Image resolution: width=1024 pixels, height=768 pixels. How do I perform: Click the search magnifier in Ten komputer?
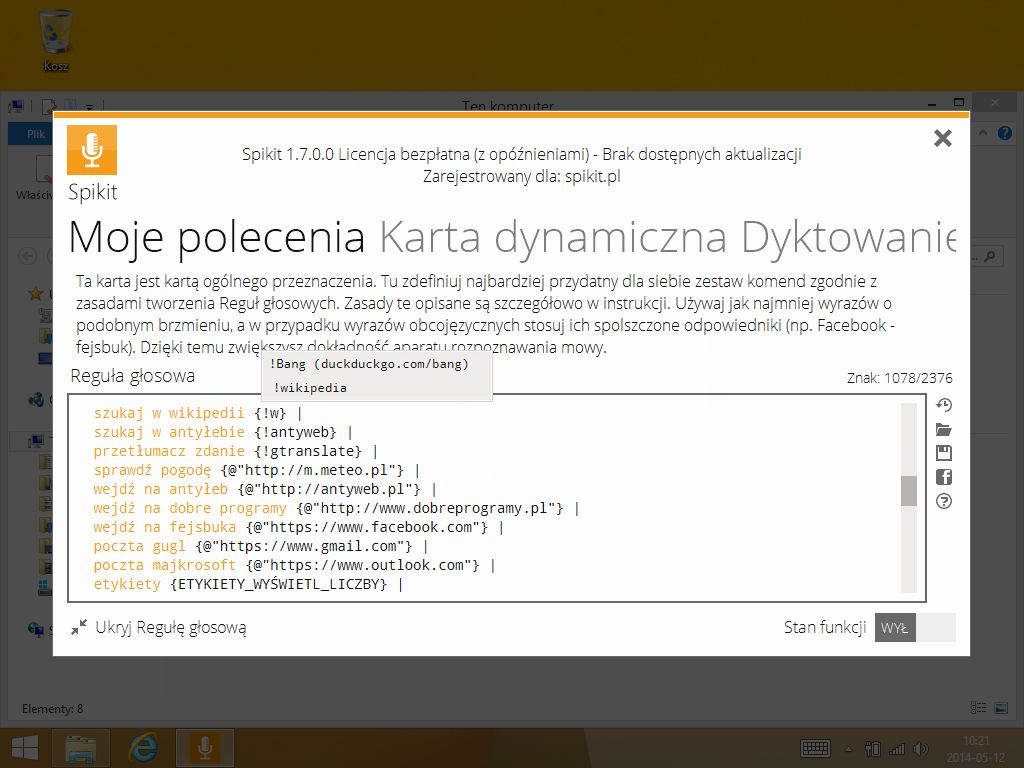pyautogui.click(x=989, y=257)
